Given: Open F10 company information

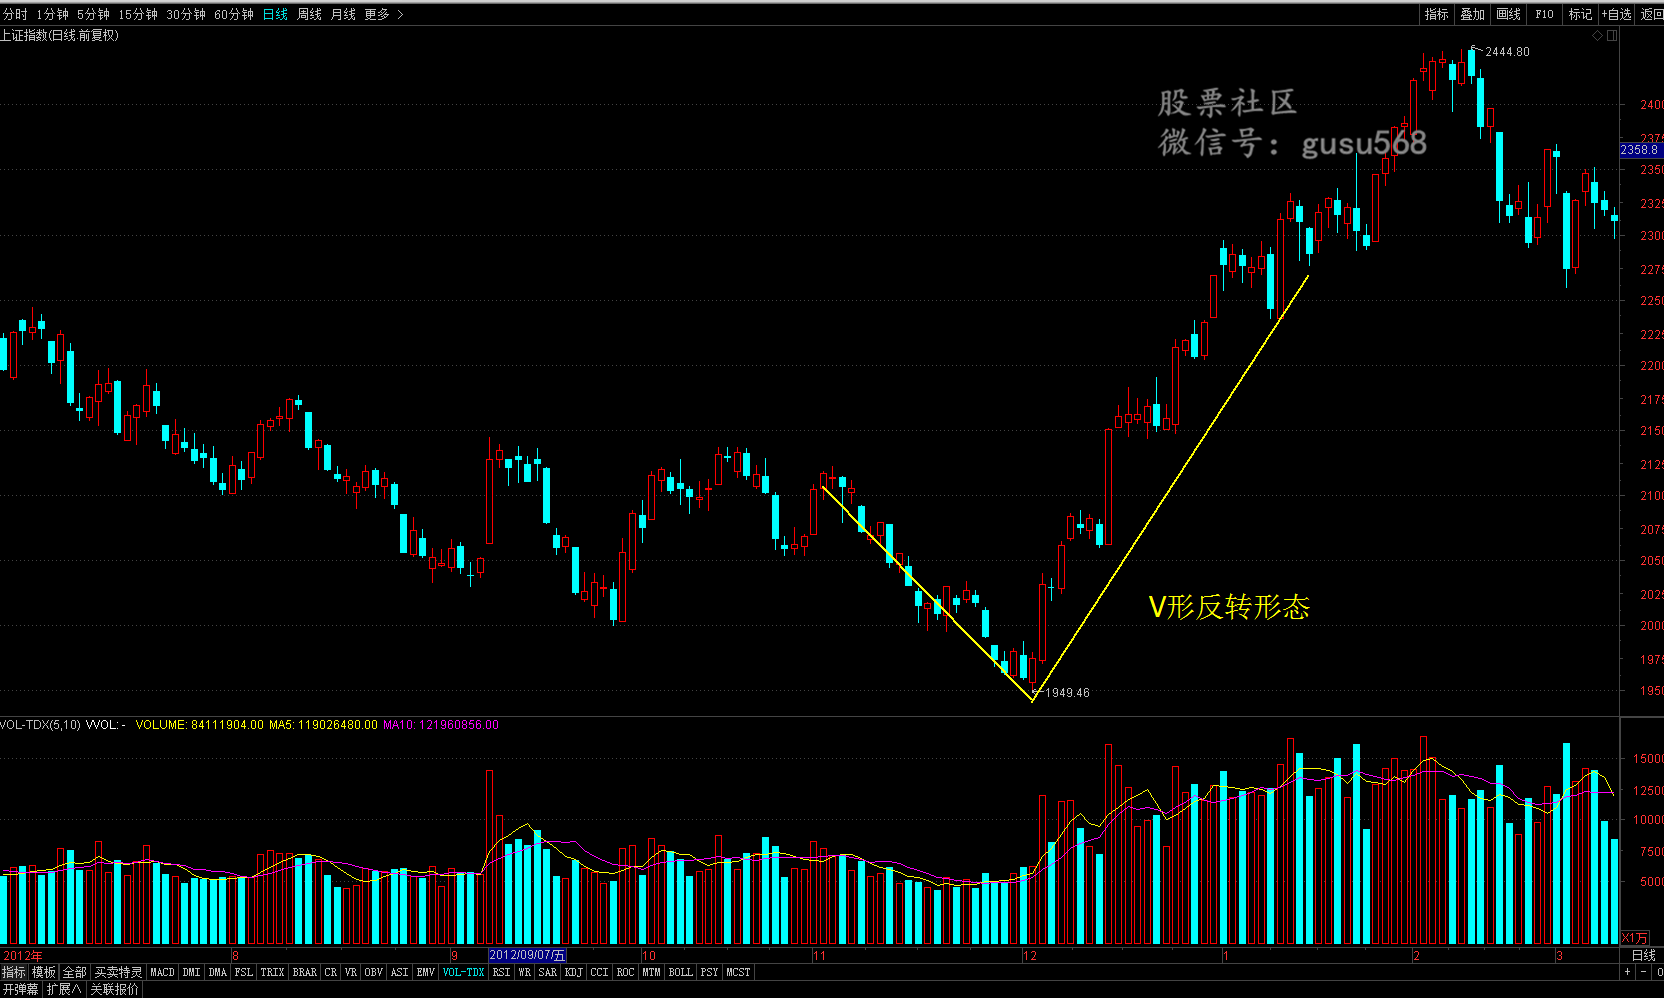Looking at the screenshot, I should (x=1545, y=14).
